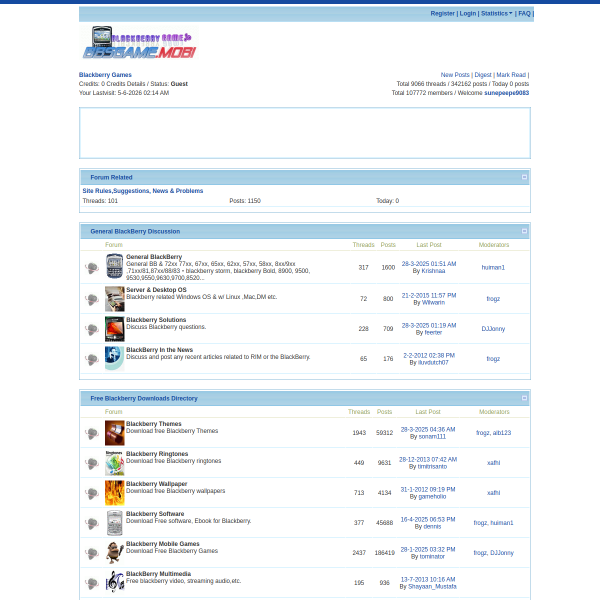View user Wilwarin's profile
The height and width of the screenshot is (600, 600).
coord(433,302)
